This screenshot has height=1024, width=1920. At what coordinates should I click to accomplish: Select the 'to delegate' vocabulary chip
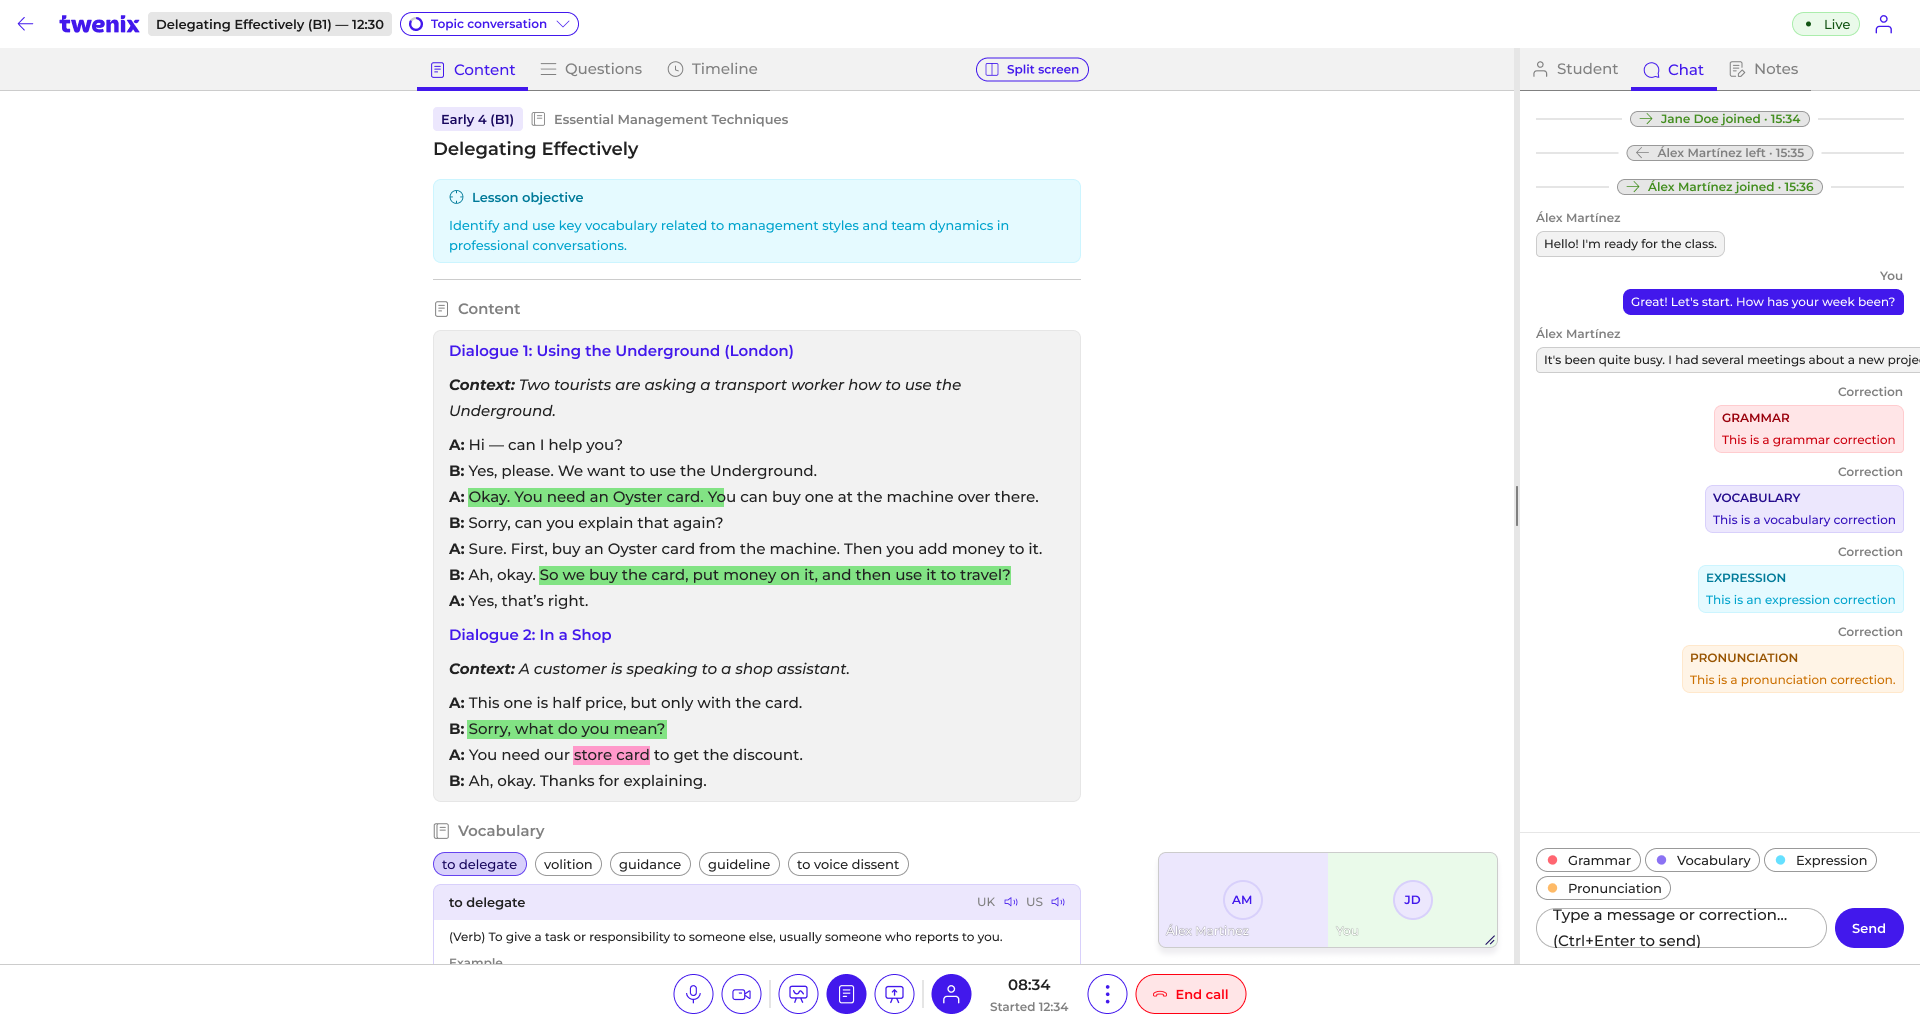pyautogui.click(x=480, y=864)
